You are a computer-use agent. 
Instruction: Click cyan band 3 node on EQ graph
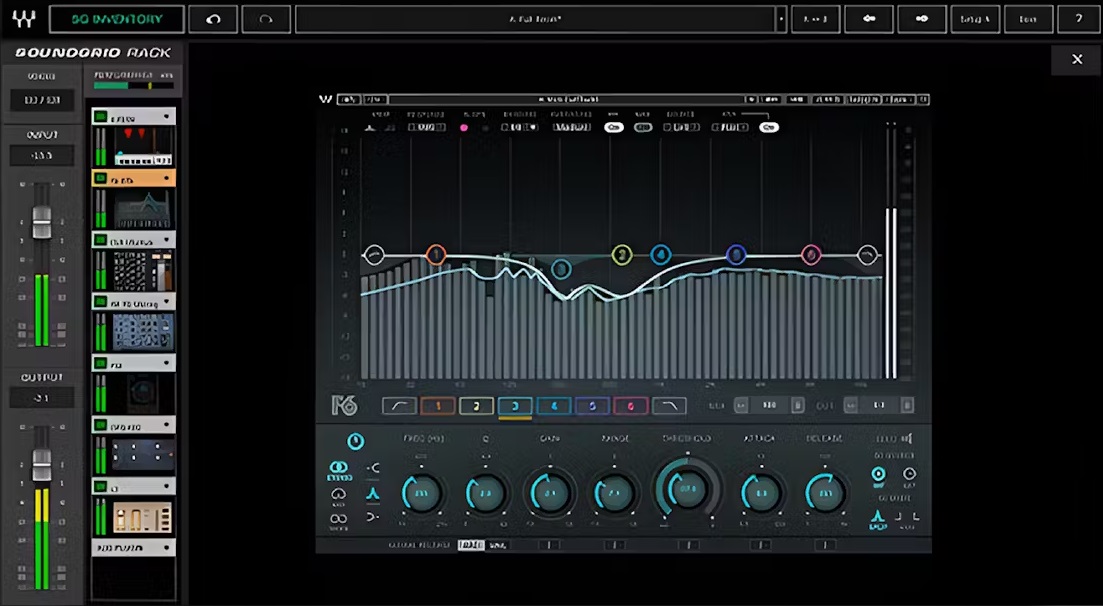click(x=561, y=269)
